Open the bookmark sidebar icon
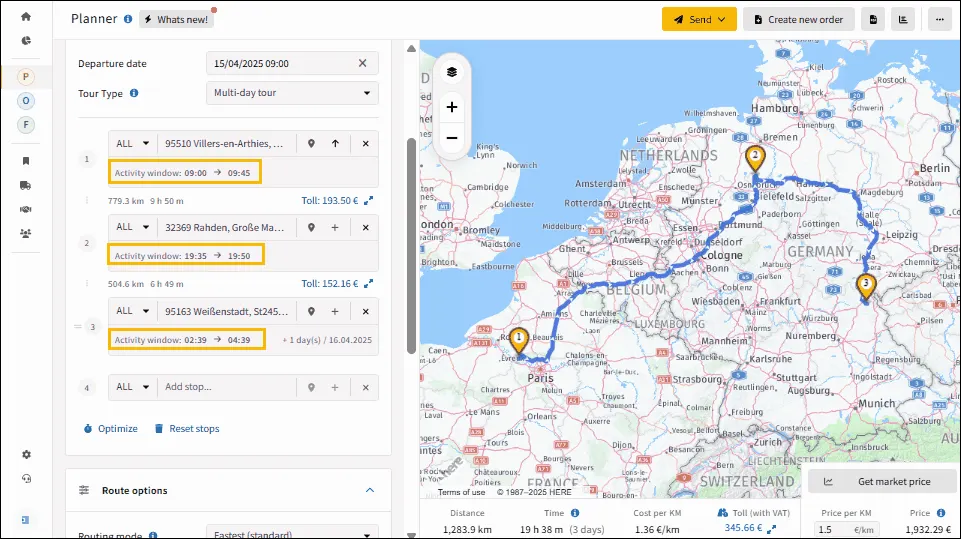Screen dimensions: 961x539 tap(26, 161)
